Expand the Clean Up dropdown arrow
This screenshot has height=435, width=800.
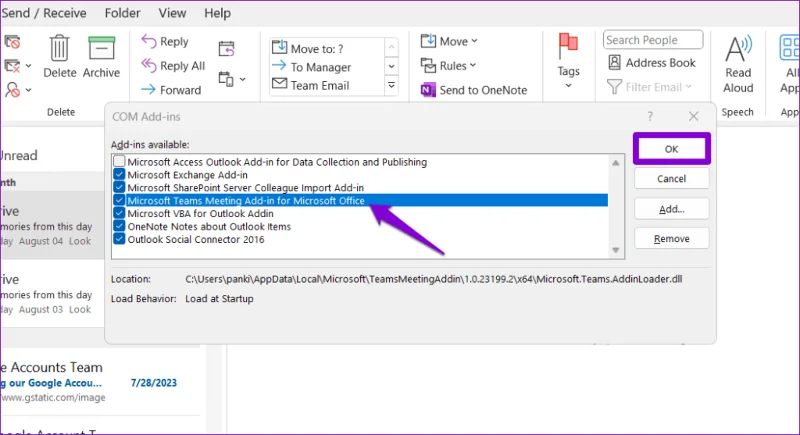28,66
